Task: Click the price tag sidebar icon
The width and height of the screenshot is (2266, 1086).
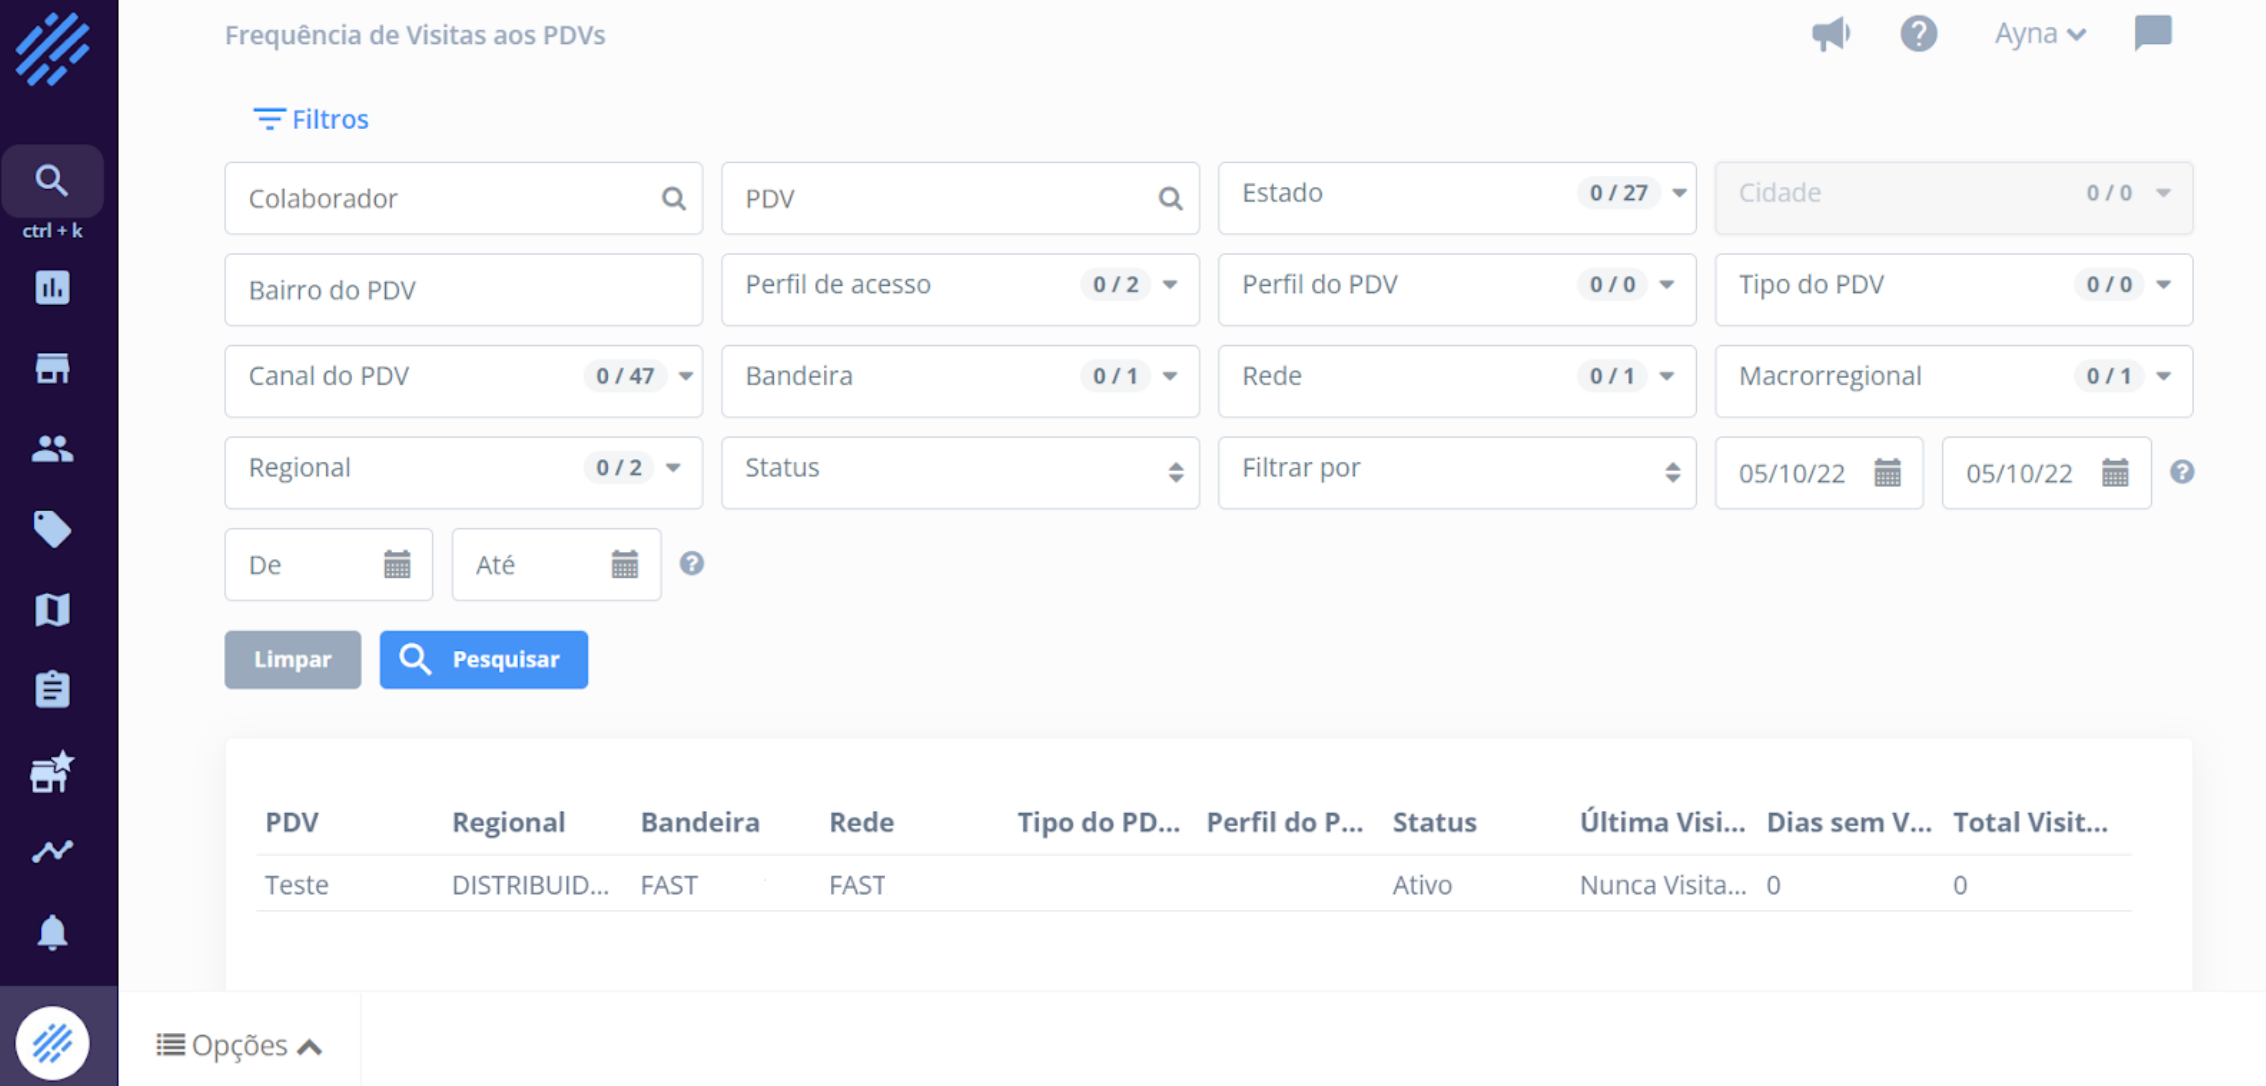Action: [x=52, y=529]
